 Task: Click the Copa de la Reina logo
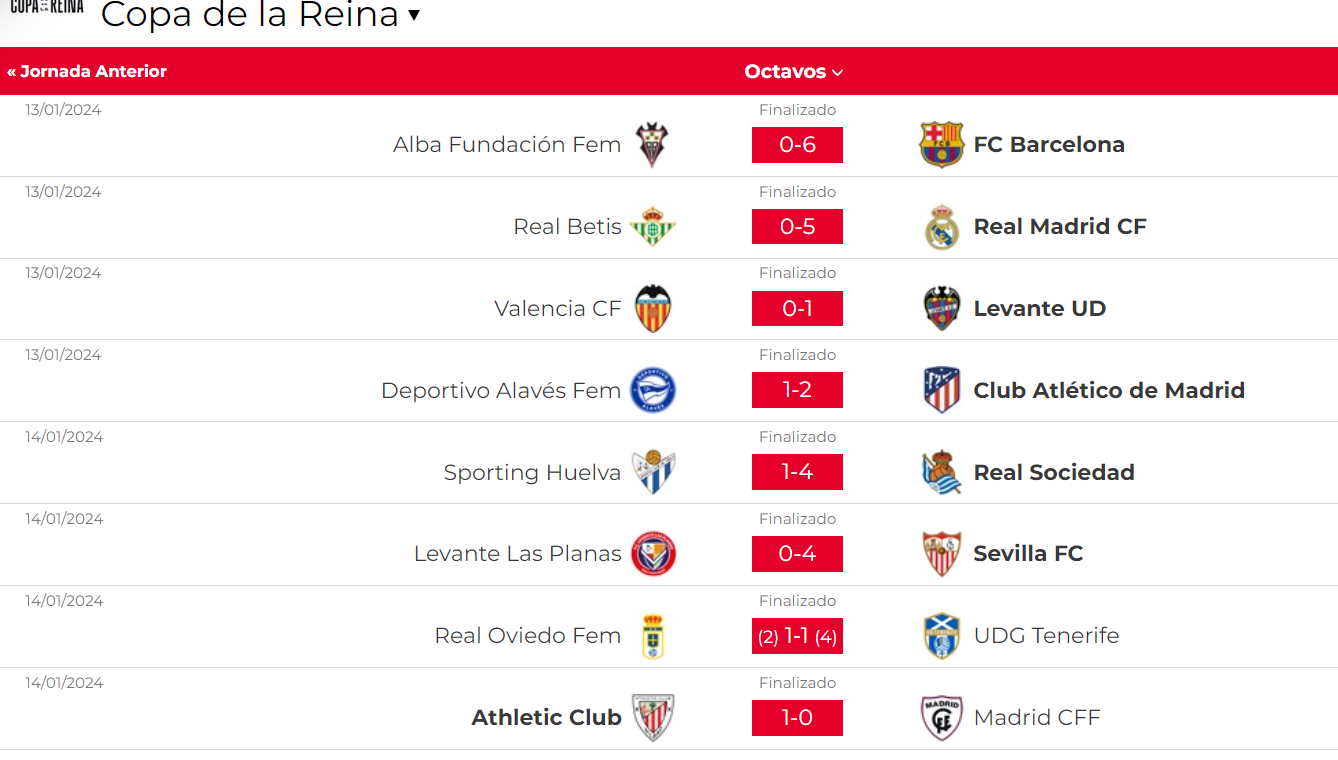(x=46, y=10)
